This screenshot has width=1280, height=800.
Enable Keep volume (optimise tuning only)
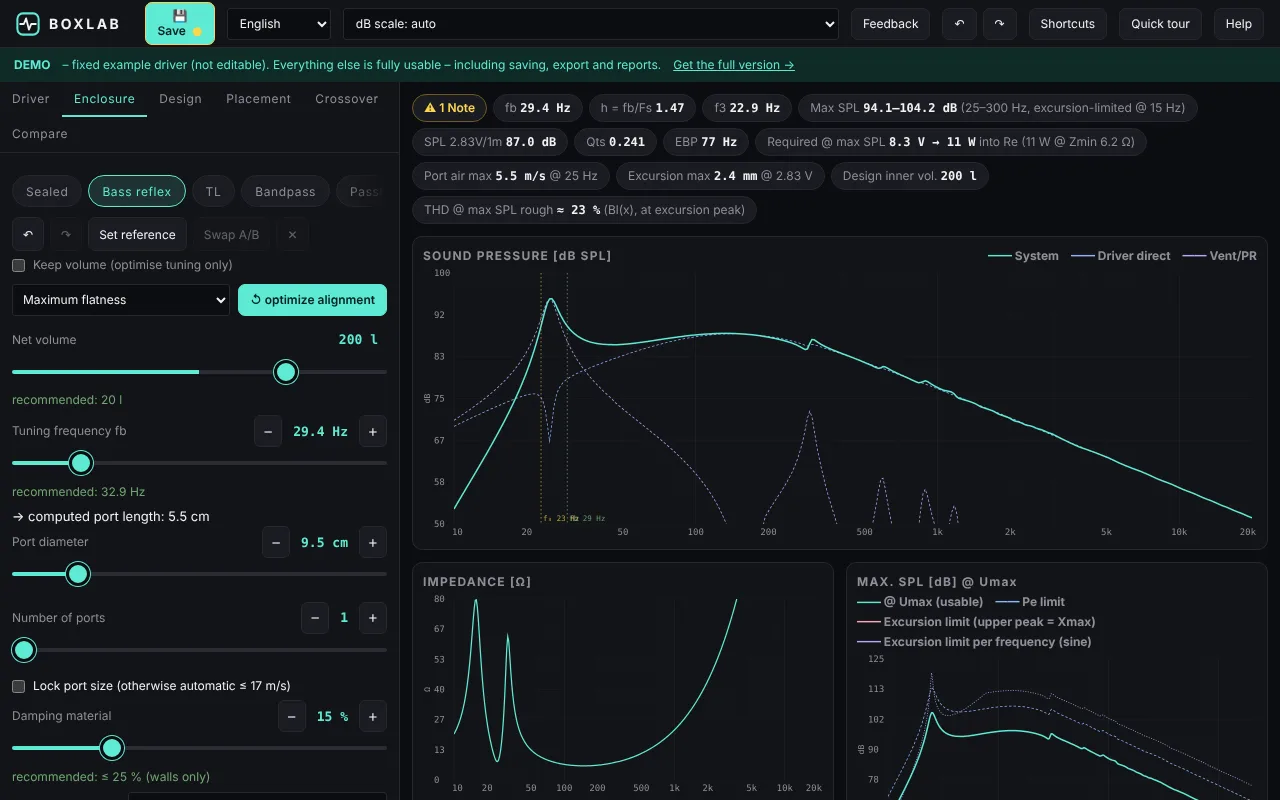pos(18,265)
